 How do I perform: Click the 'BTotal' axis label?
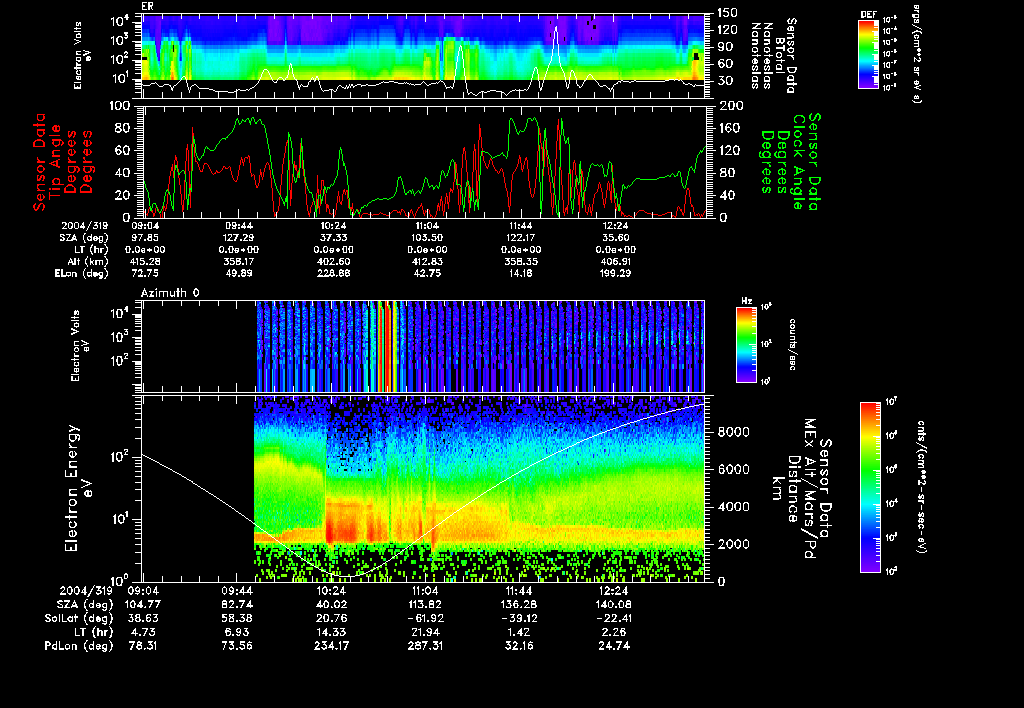coord(780,56)
